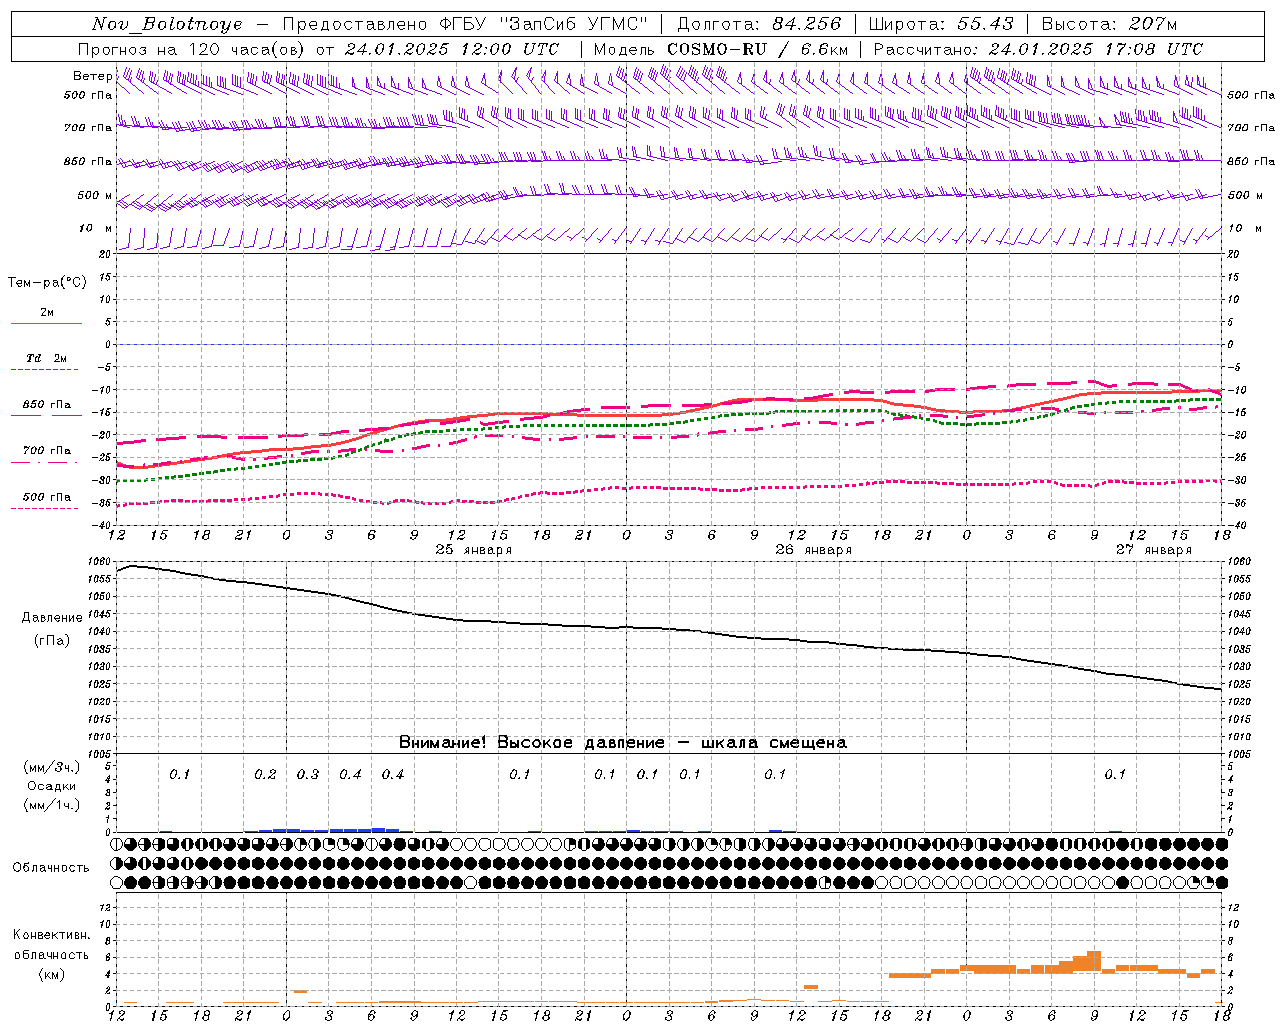Click the Конвективн. convective cloud label
Screen dimensions: 1280x1024
[51, 935]
